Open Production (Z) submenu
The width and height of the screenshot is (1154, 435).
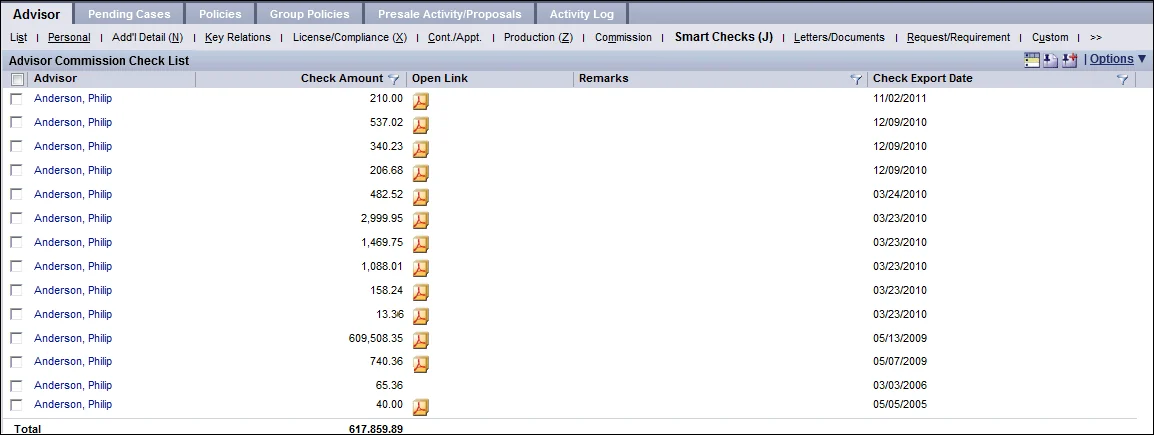pyautogui.click(x=538, y=37)
